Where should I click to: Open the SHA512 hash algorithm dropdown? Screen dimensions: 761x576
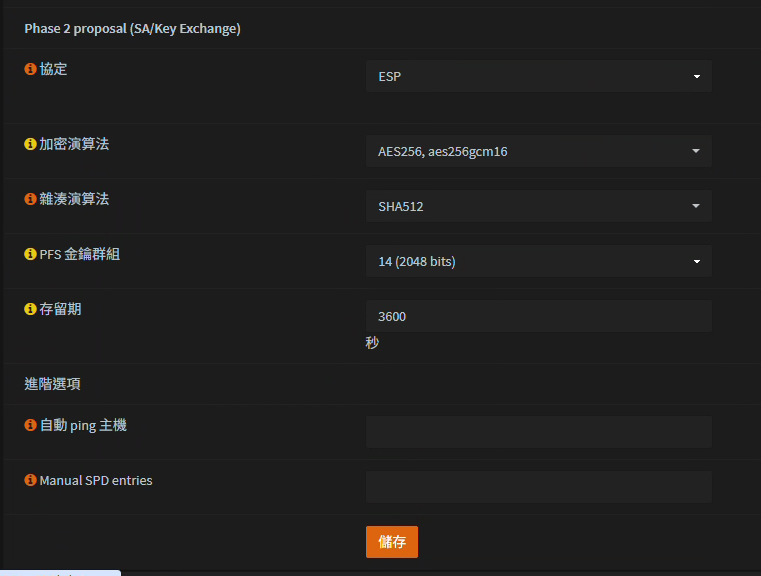(x=539, y=206)
